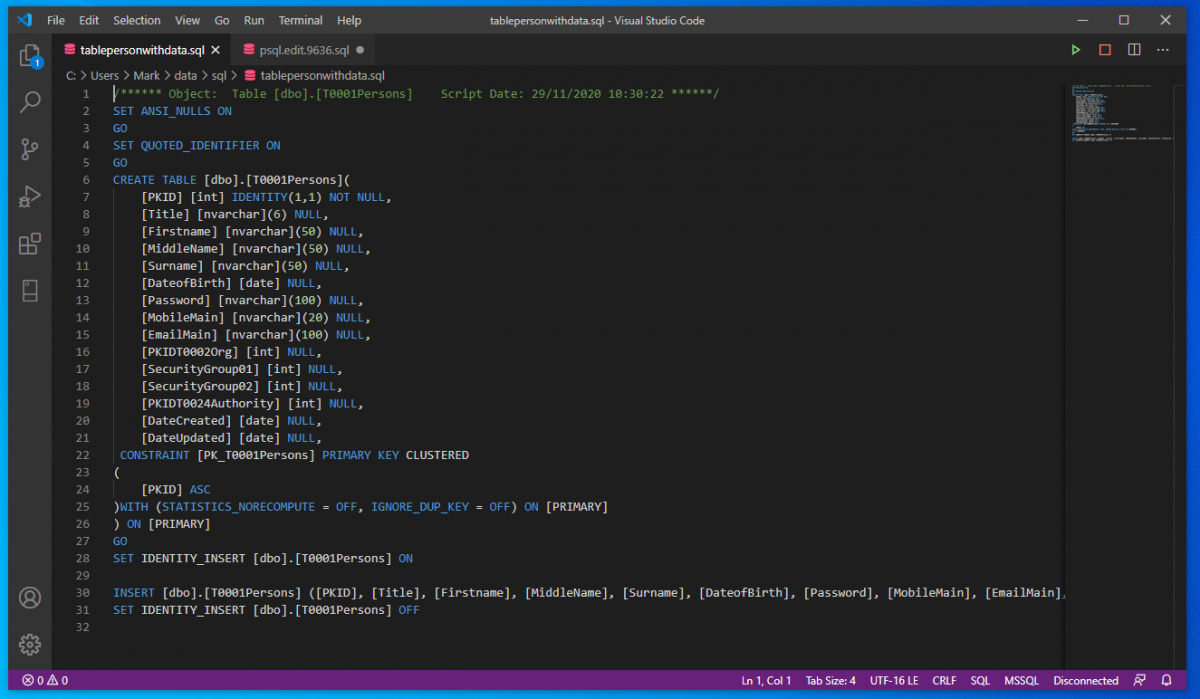Image resolution: width=1200 pixels, height=699 pixels.
Task: Open the Accounts icon
Action: click(30, 598)
